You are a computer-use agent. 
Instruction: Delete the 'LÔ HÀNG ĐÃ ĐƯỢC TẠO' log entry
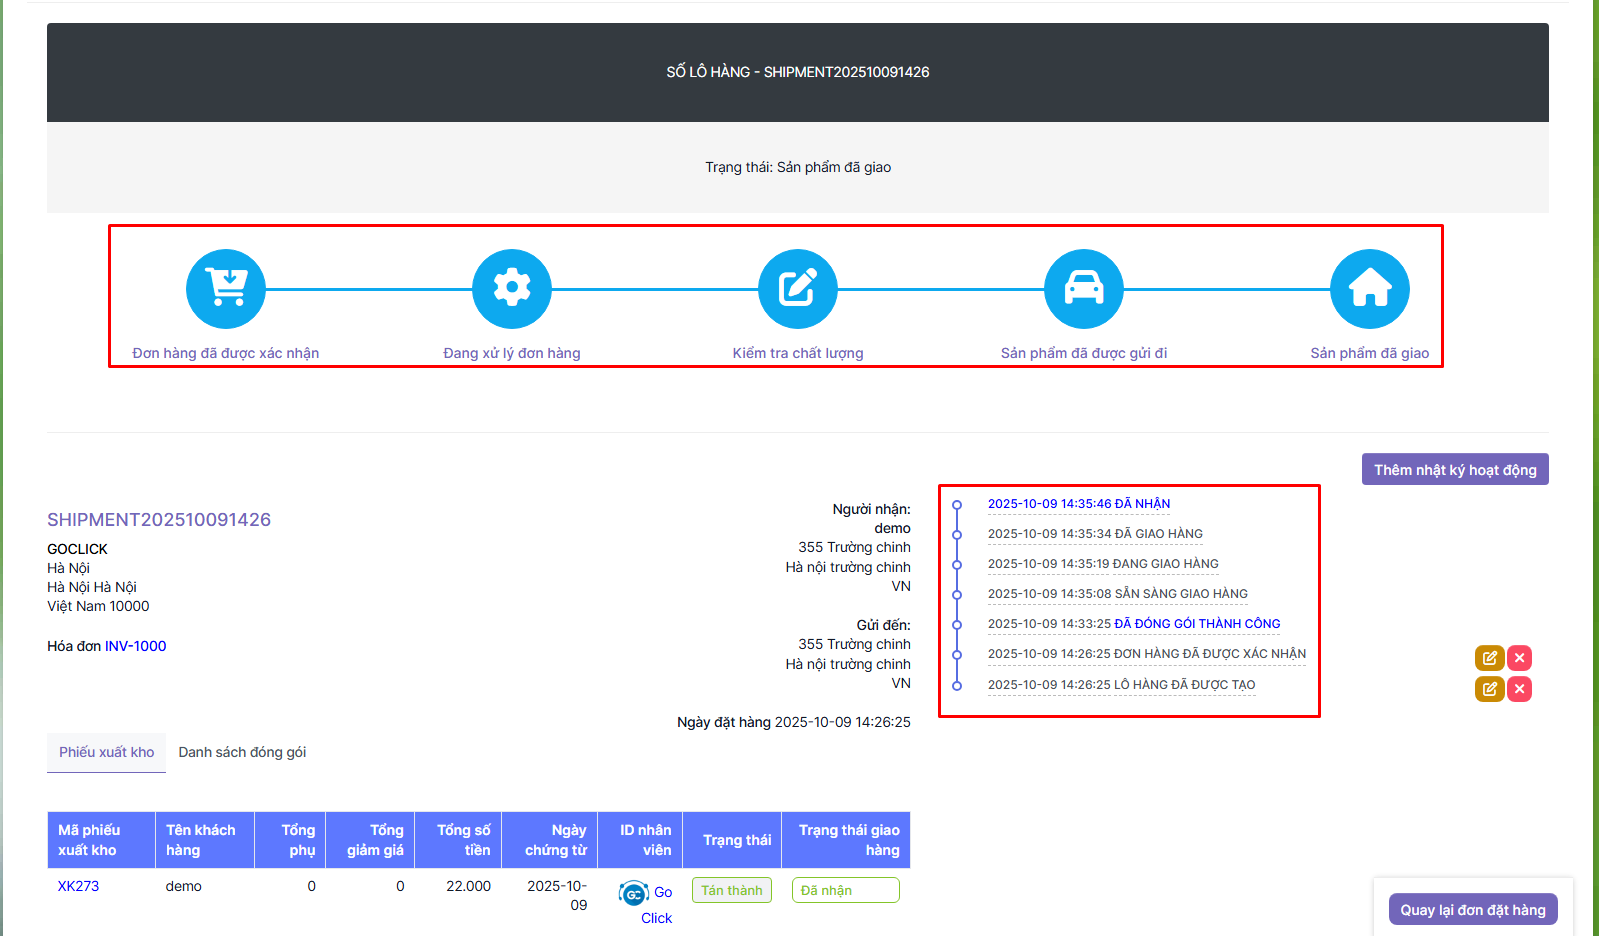click(1519, 689)
